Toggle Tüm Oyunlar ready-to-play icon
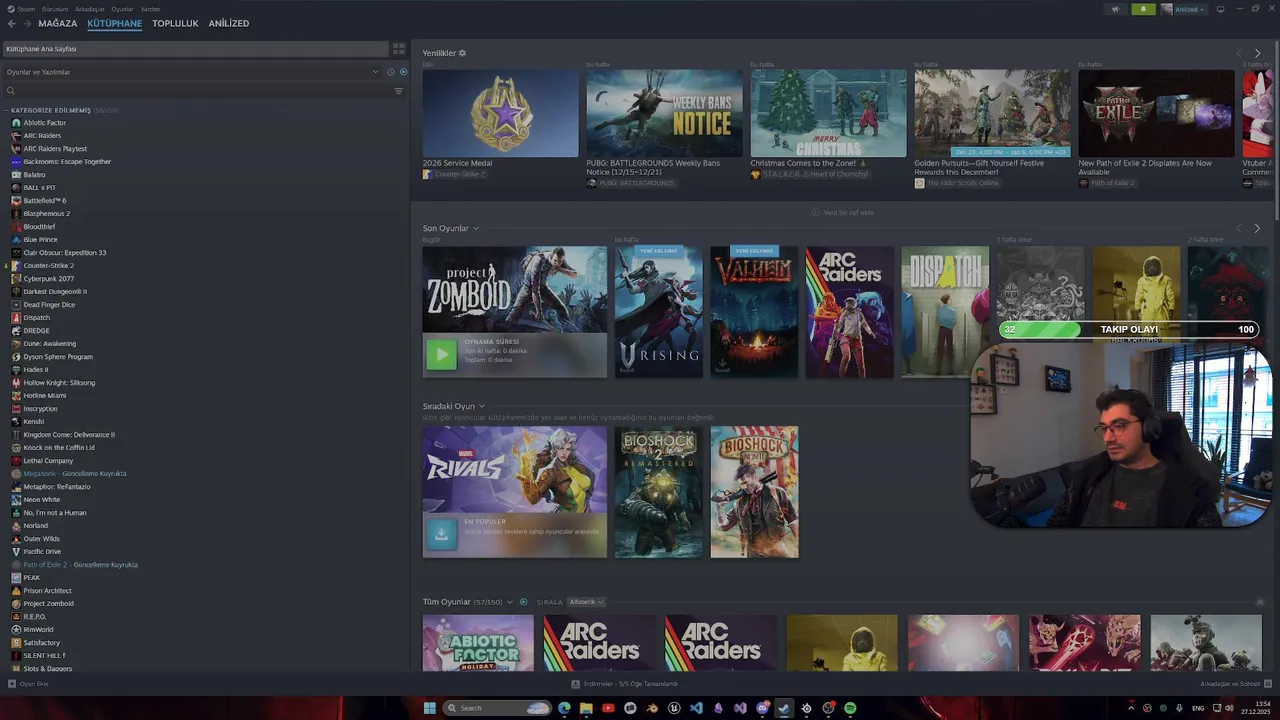The width and height of the screenshot is (1280, 720). [x=523, y=602]
